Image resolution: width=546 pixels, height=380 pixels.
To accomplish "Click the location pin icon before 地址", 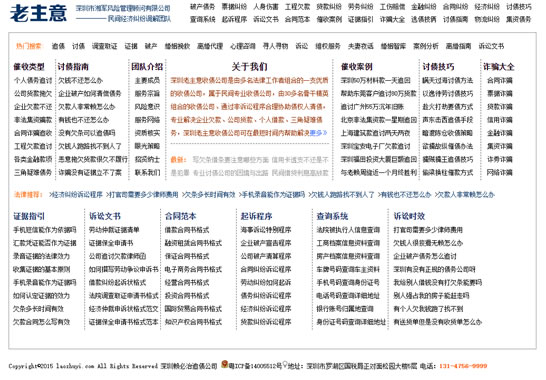I will [285, 364].
